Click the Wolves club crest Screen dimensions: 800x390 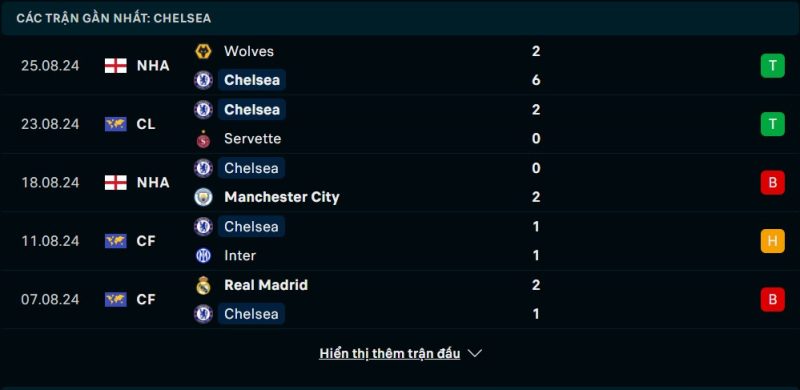point(203,51)
